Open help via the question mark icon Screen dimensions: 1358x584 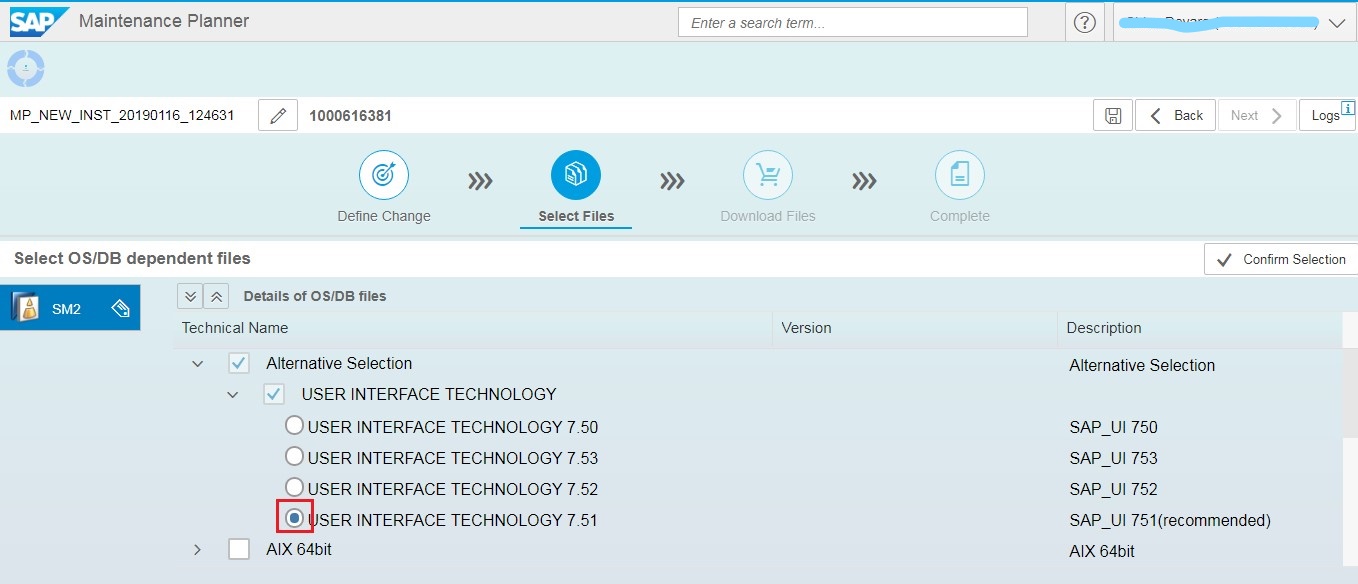[x=1085, y=22]
